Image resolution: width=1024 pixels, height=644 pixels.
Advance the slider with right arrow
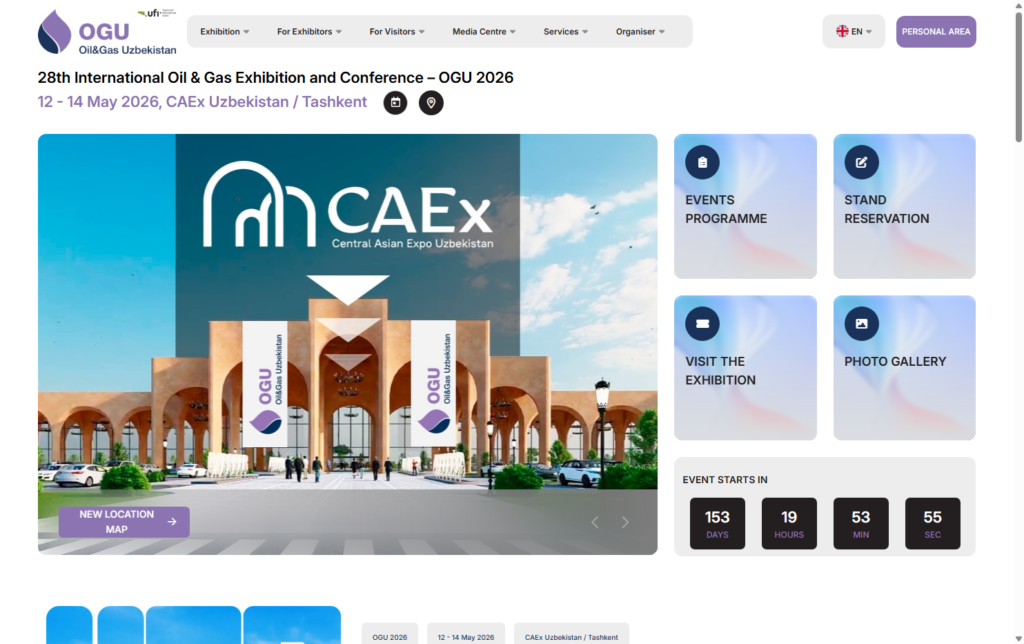click(x=626, y=522)
